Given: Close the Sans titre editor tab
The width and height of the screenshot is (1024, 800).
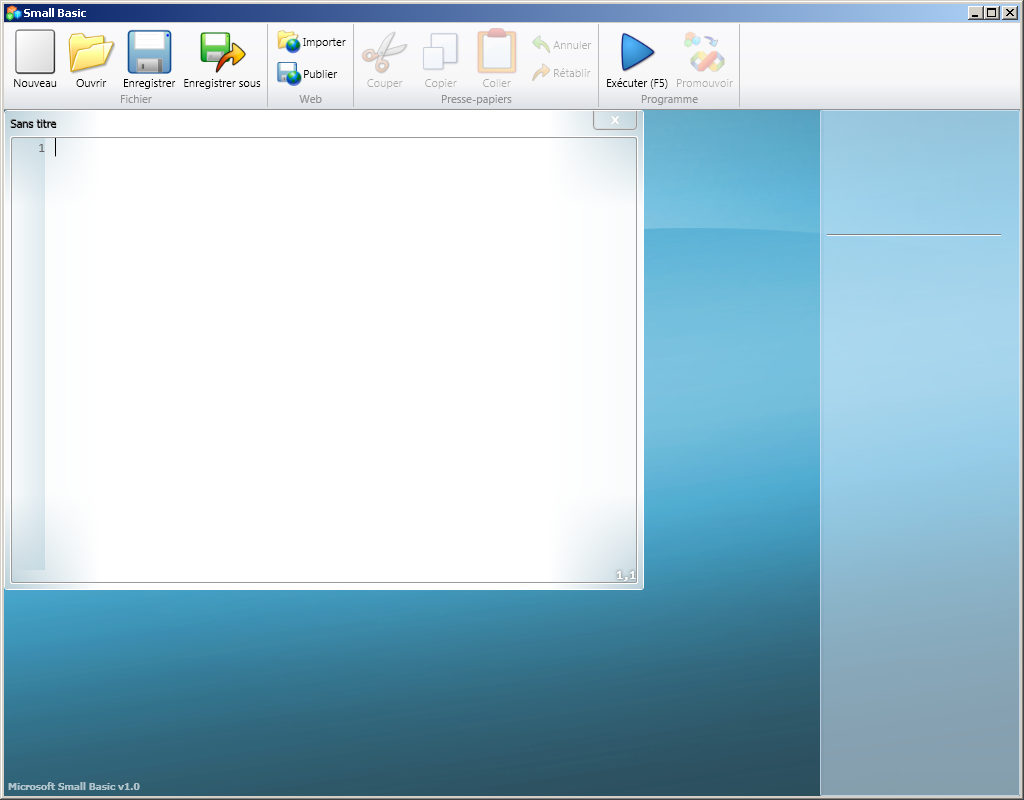Looking at the screenshot, I should (x=615, y=120).
